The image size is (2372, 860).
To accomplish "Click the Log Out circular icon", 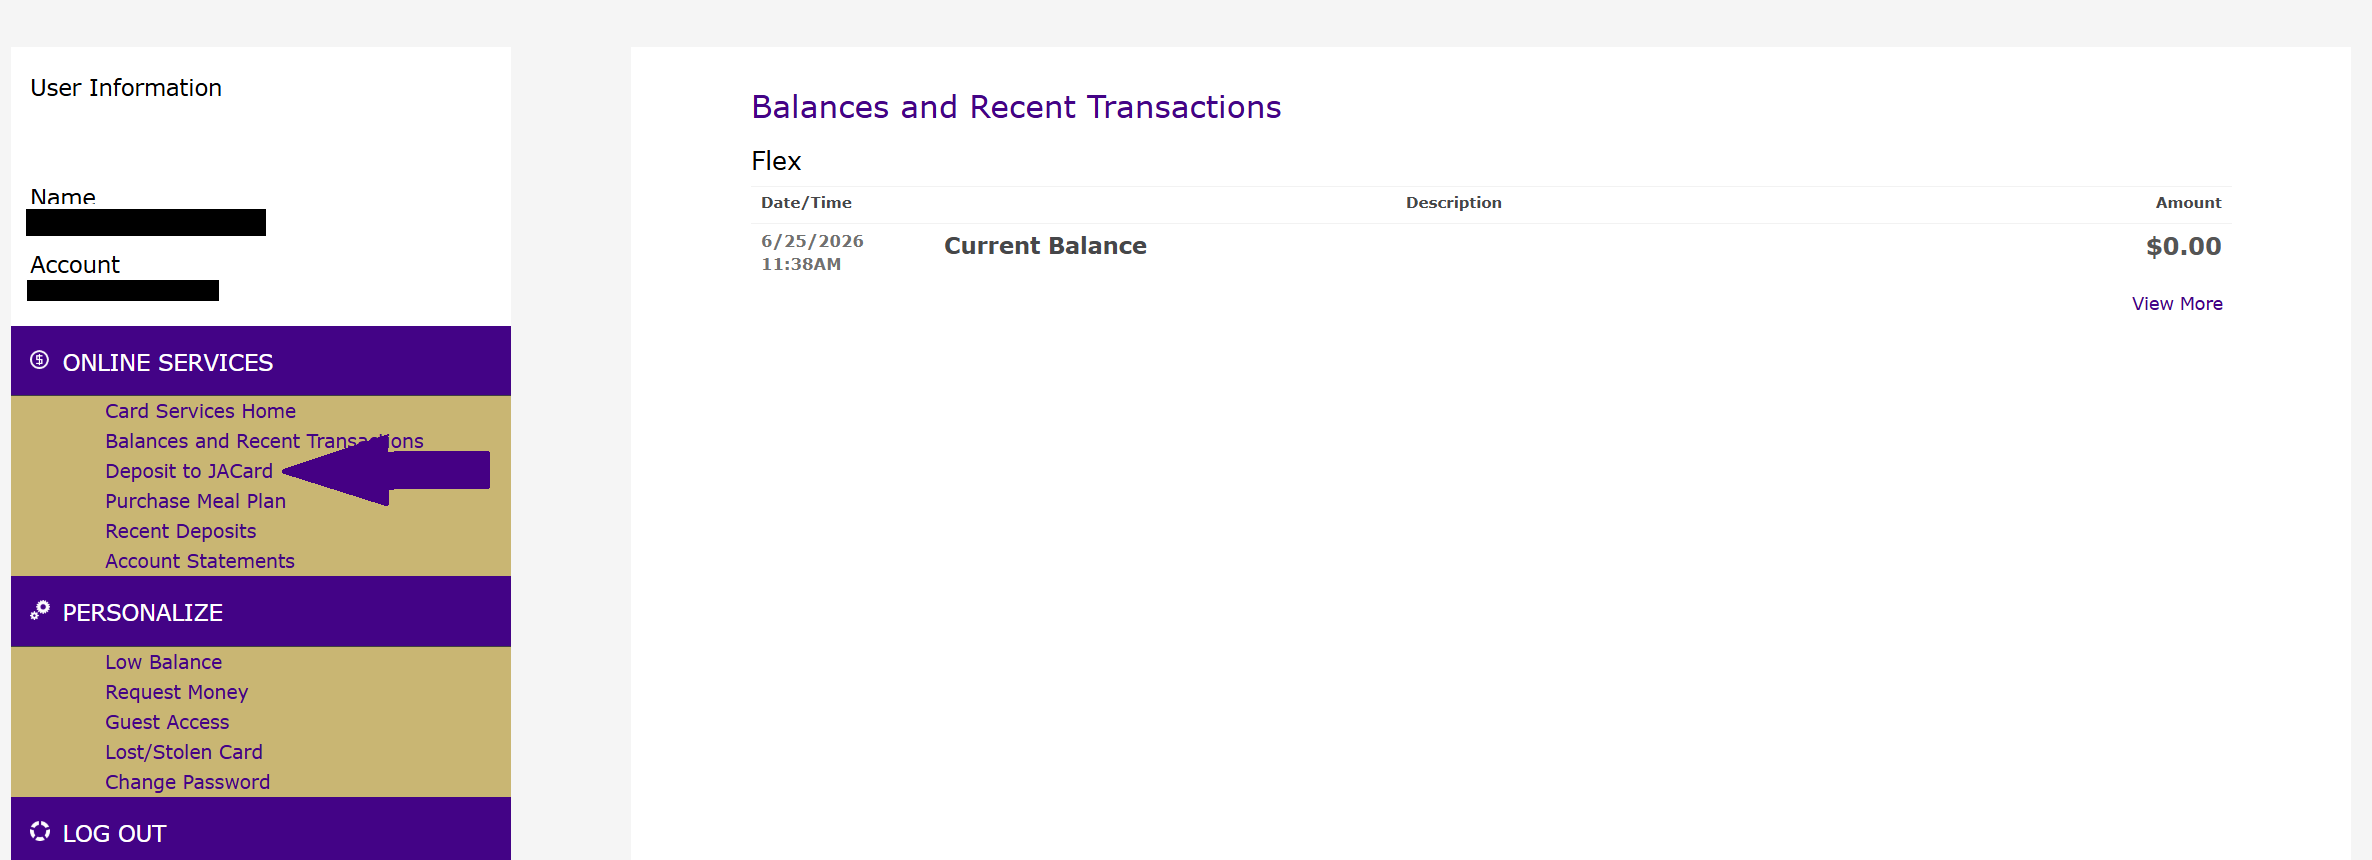I will pyautogui.click(x=39, y=831).
